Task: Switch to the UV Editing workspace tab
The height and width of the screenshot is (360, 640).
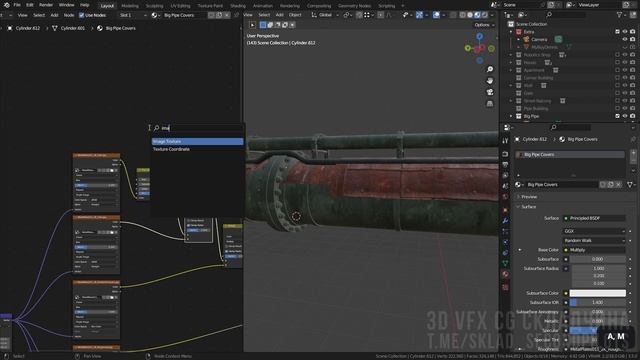Action: tap(180, 6)
